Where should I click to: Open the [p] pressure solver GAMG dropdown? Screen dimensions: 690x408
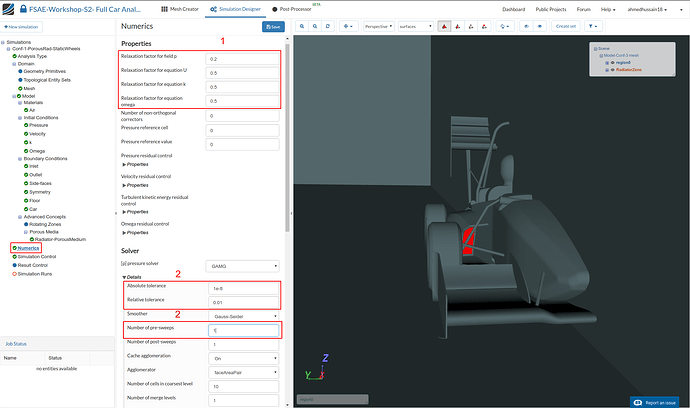pyautogui.click(x=241, y=265)
